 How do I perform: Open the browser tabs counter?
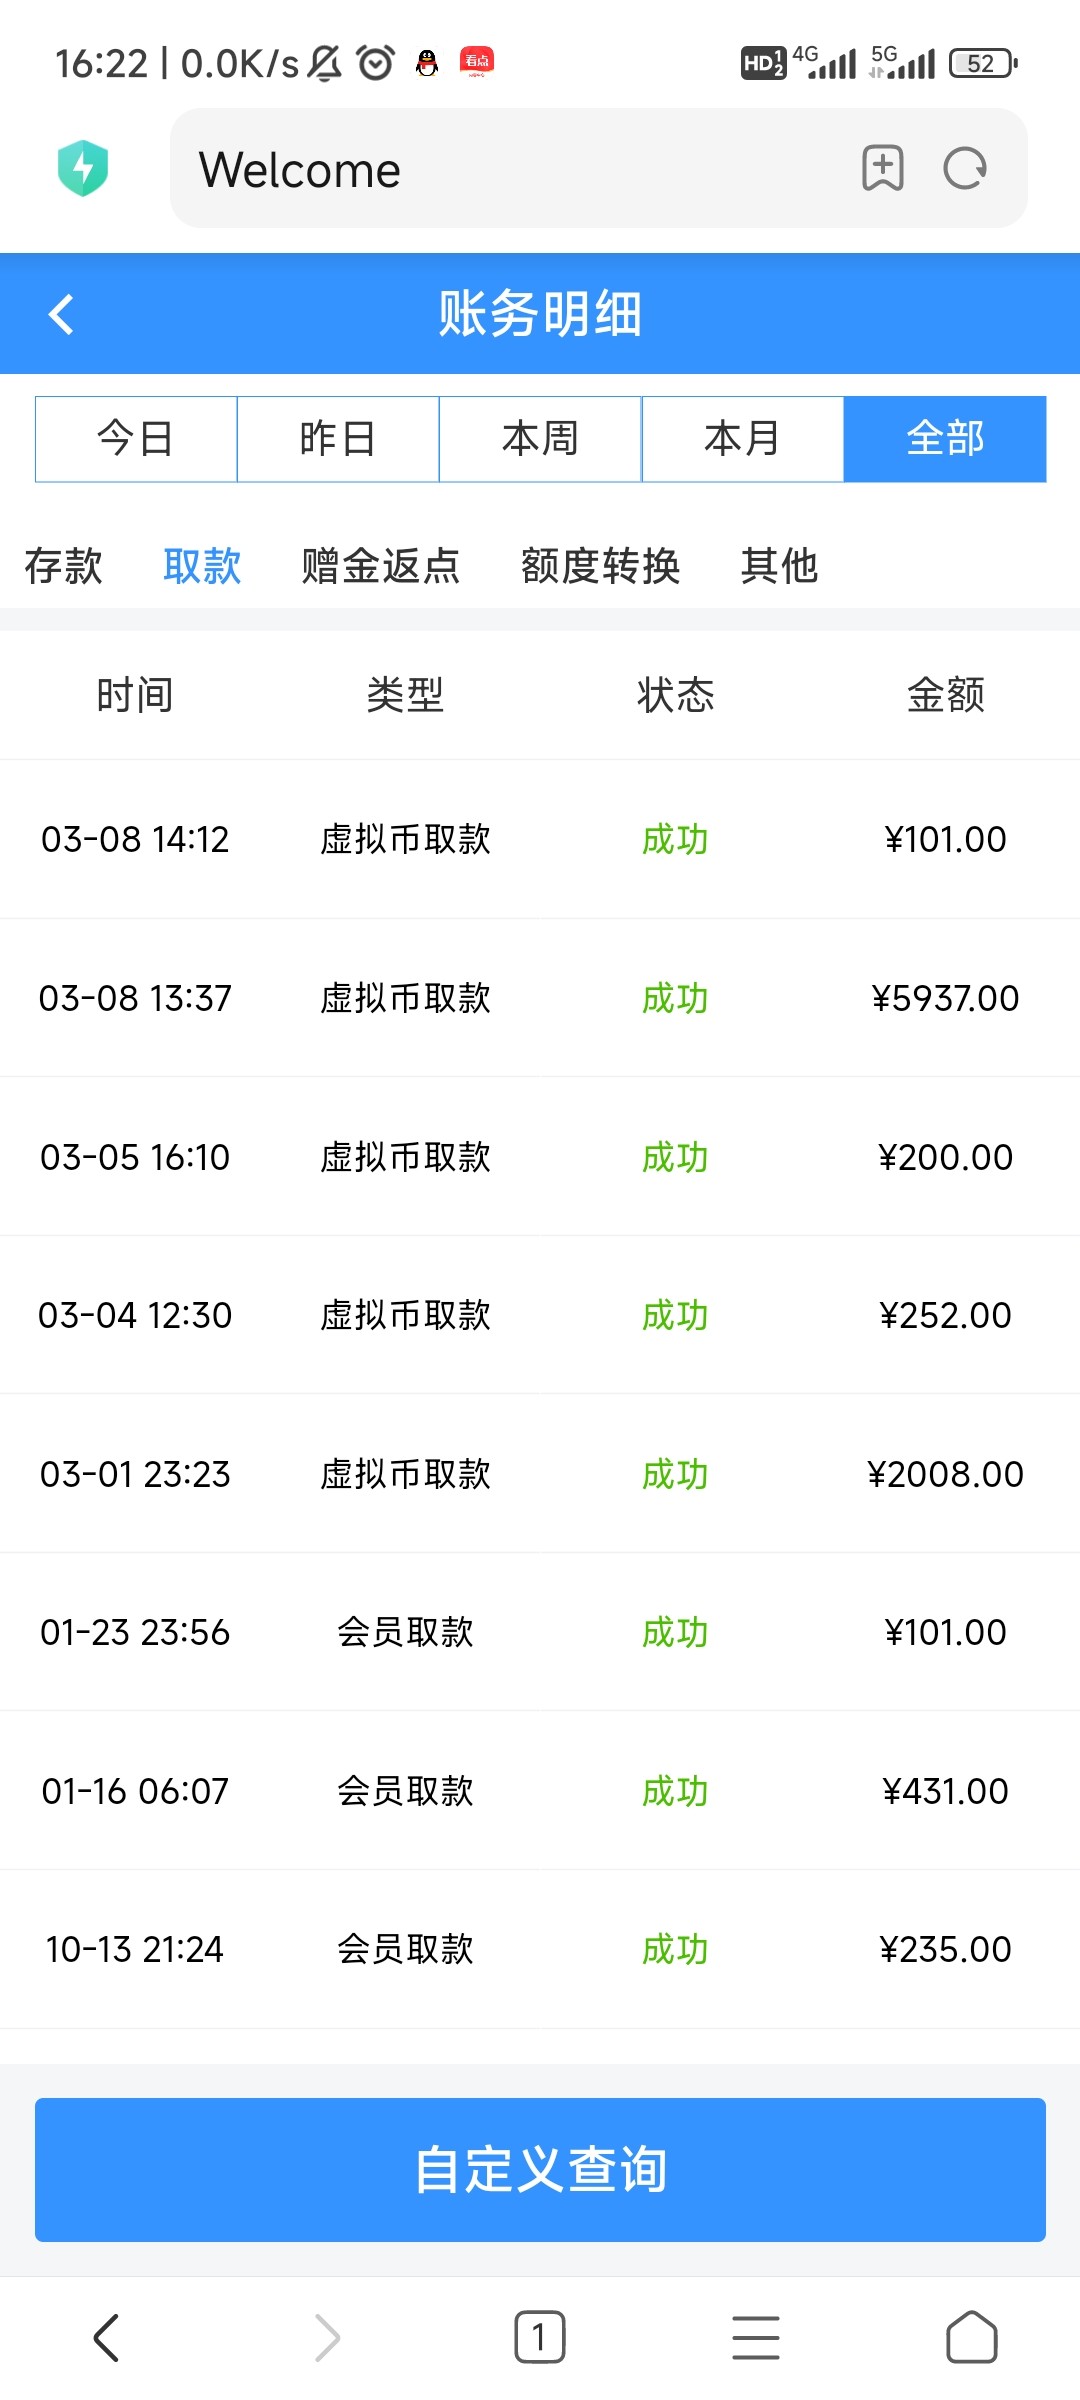pyautogui.click(x=539, y=2338)
